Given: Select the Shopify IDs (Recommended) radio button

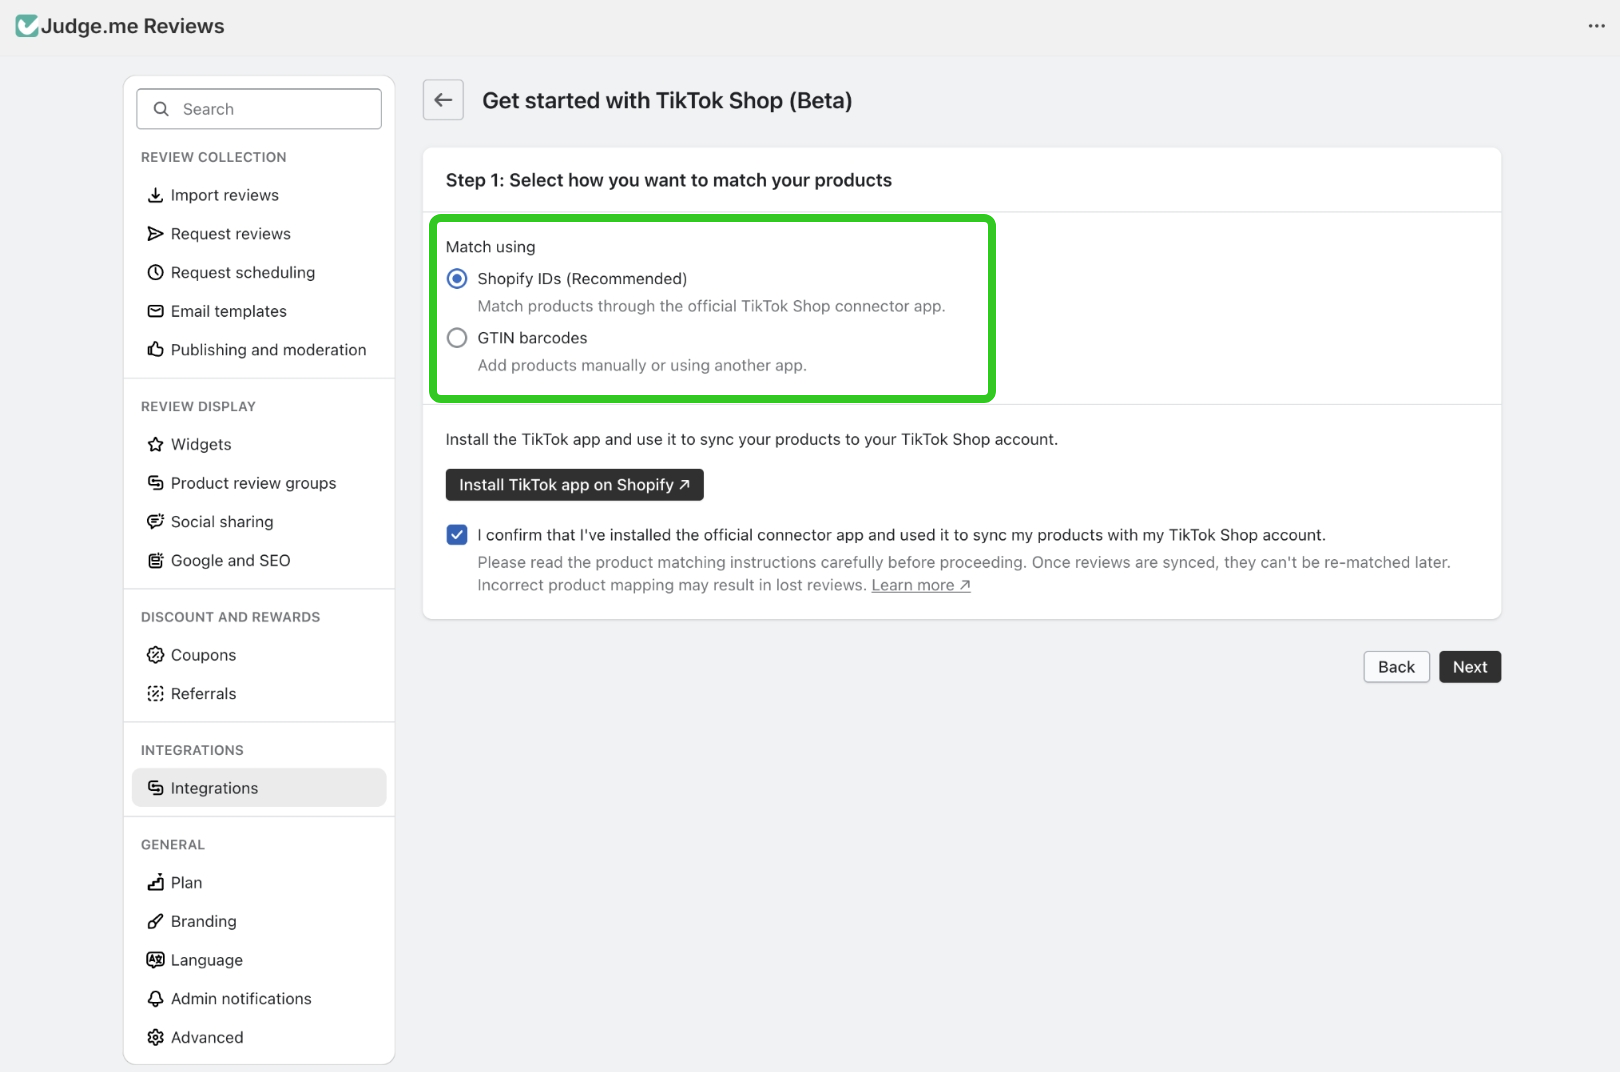Looking at the screenshot, I should coord(457,279).
